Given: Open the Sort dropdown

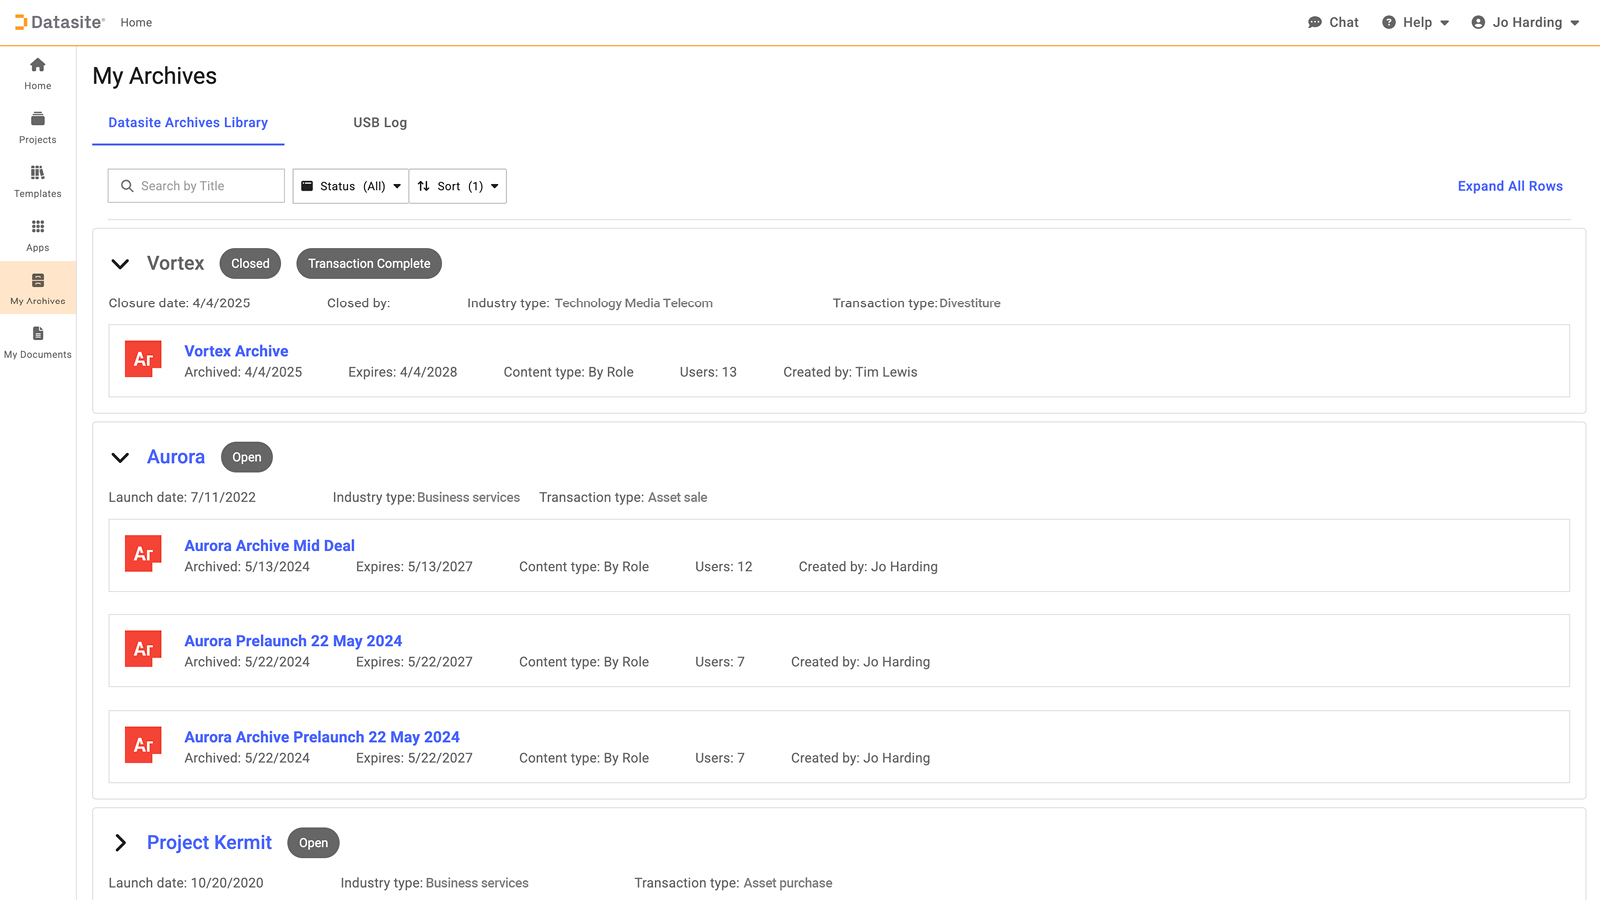Looking at the screenshot, I should tap(458, 186).
